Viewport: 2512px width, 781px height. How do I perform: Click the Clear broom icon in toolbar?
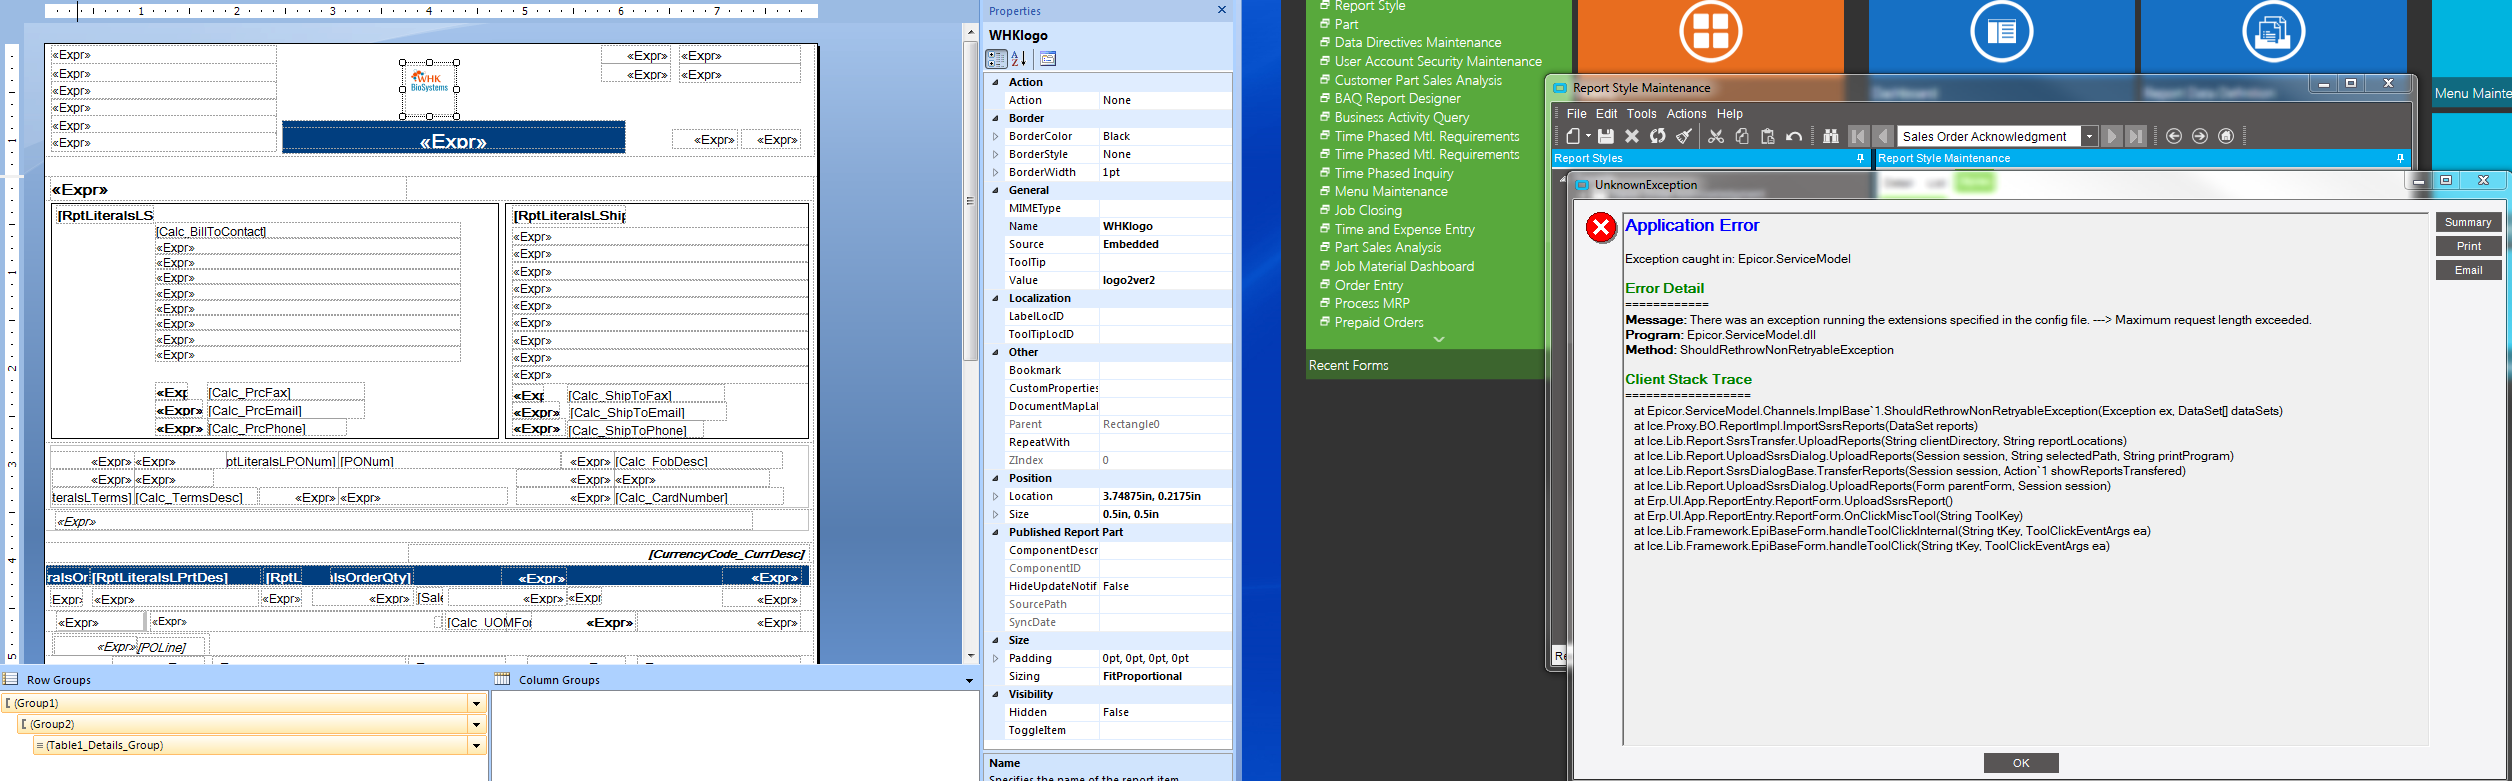pos(1684,136)
